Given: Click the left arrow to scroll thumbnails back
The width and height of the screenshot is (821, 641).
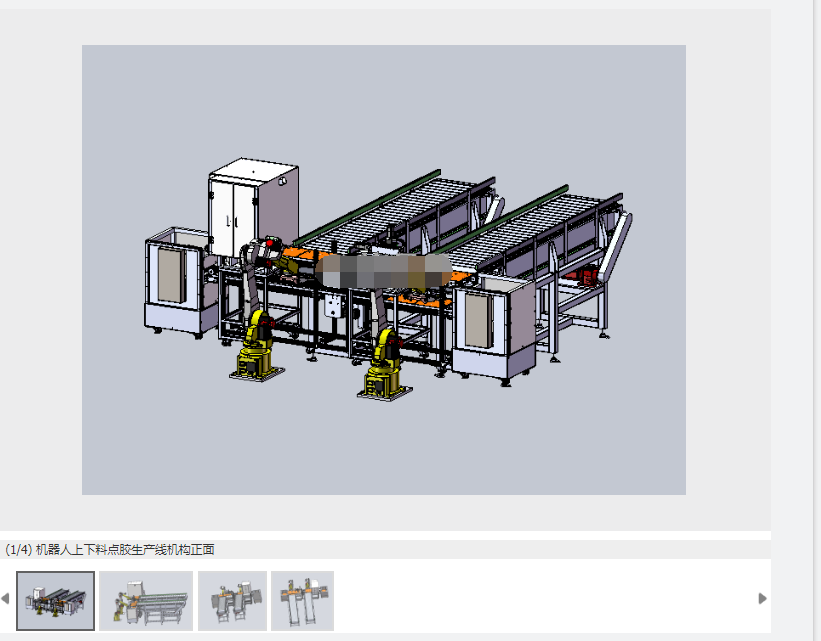Looking at the screenshot, I should 5,599.
